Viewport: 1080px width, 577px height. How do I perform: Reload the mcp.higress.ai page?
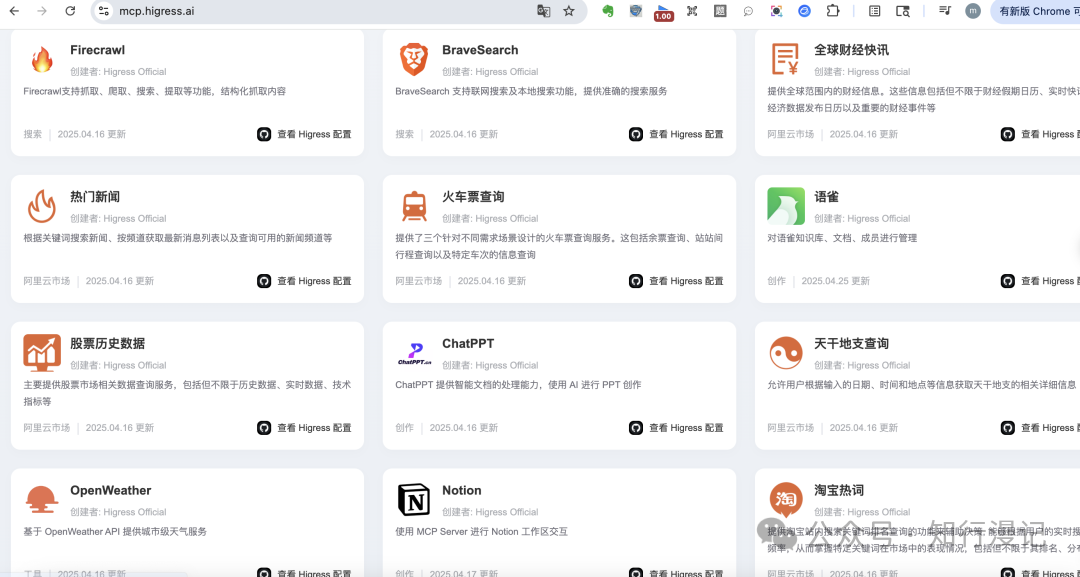coord(70,11)
